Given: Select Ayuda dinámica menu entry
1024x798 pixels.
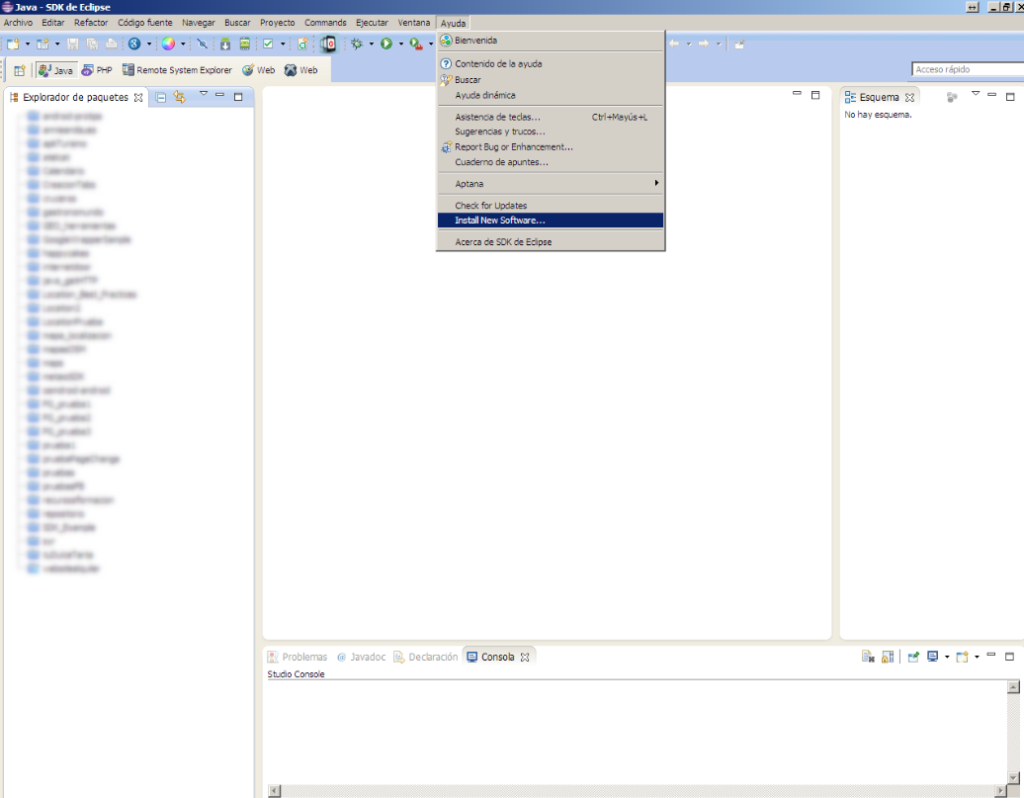Looking at the screenshot, I should [x=551, y=95].
